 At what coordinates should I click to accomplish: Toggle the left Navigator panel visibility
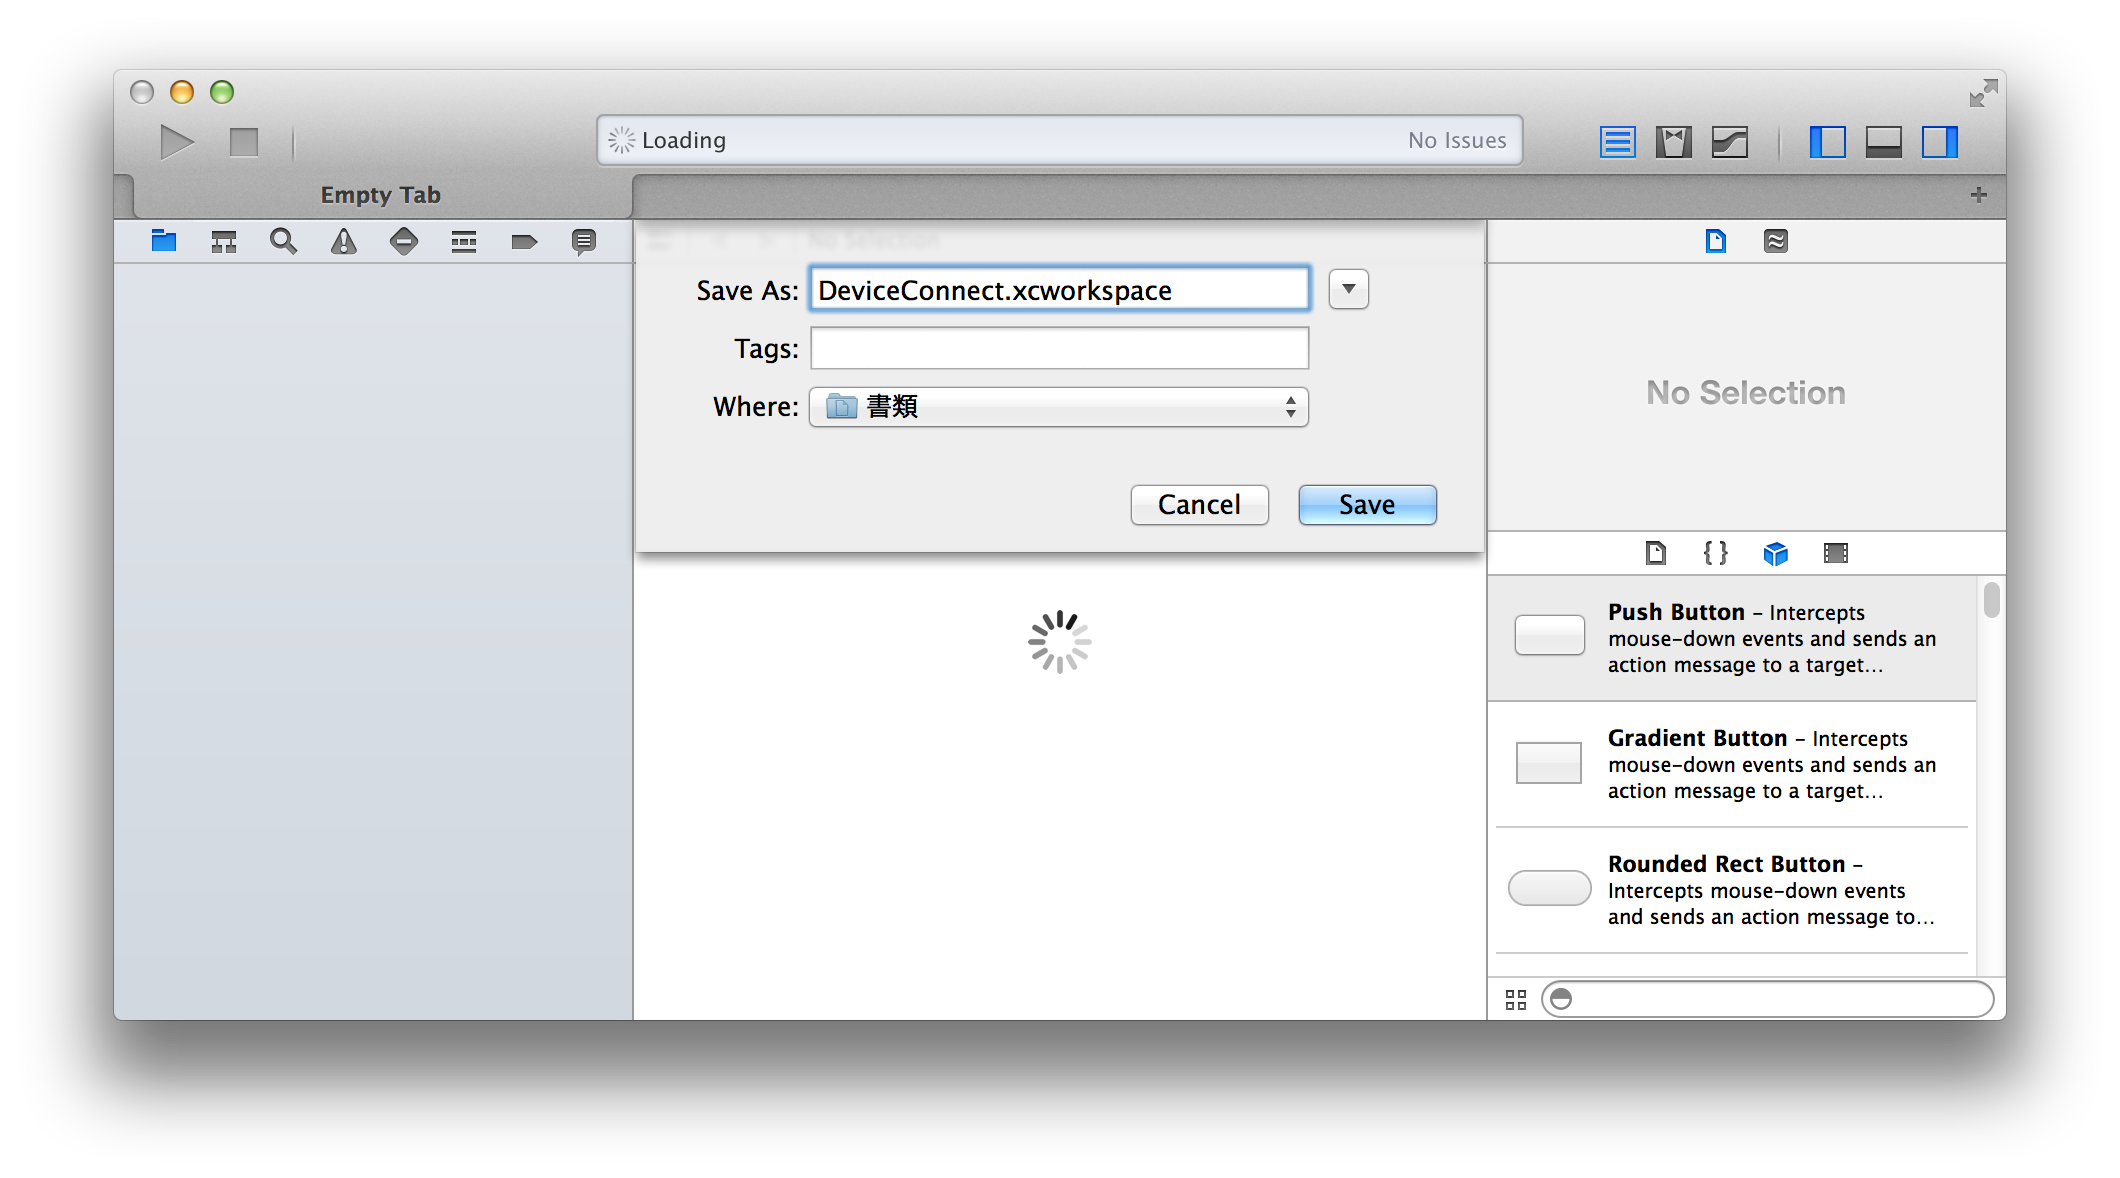click(1828, 142)
